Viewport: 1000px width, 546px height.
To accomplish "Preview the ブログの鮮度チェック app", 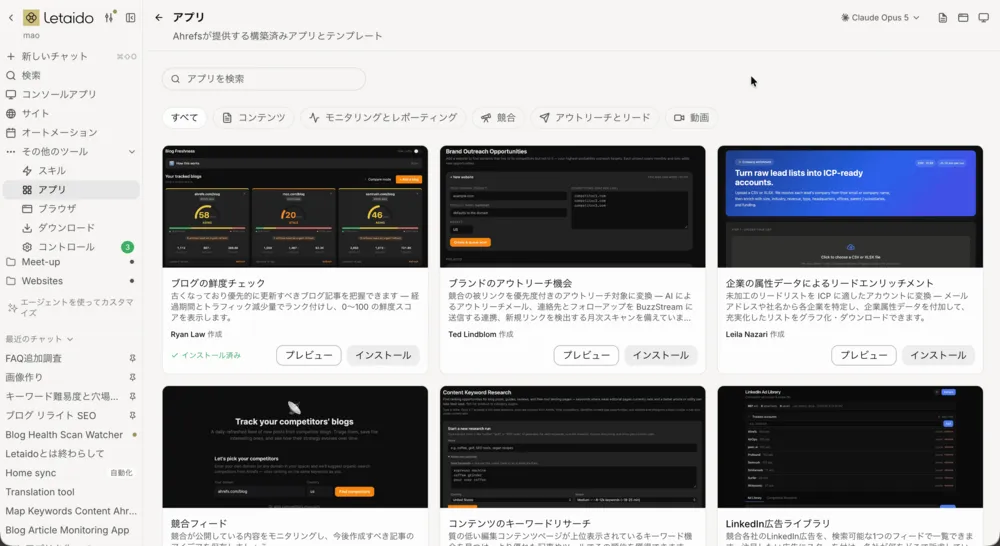I will tap(309, 355).
